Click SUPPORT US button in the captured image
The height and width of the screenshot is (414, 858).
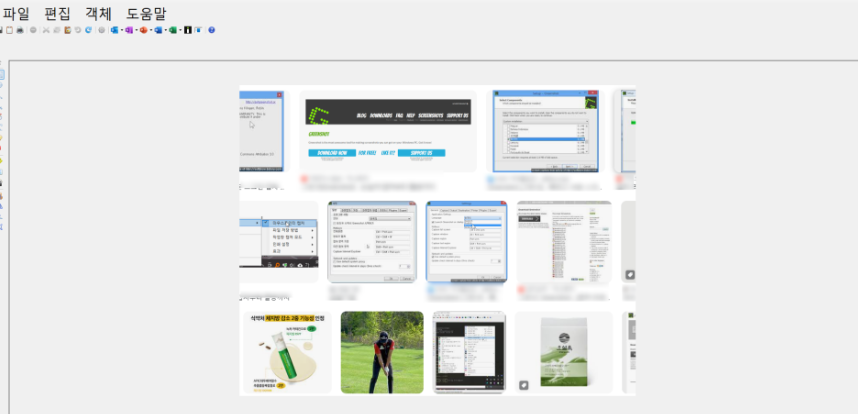point(421,153)
